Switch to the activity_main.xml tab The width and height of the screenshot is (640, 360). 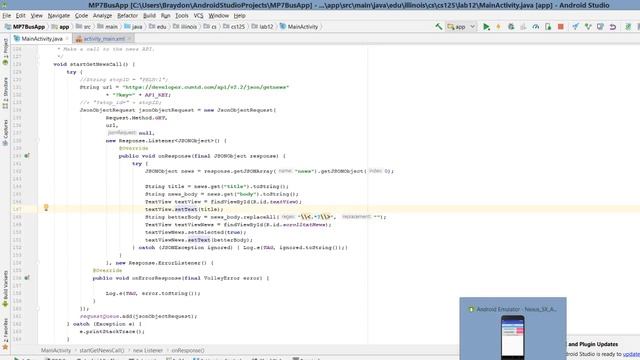(x=104, y=38)
